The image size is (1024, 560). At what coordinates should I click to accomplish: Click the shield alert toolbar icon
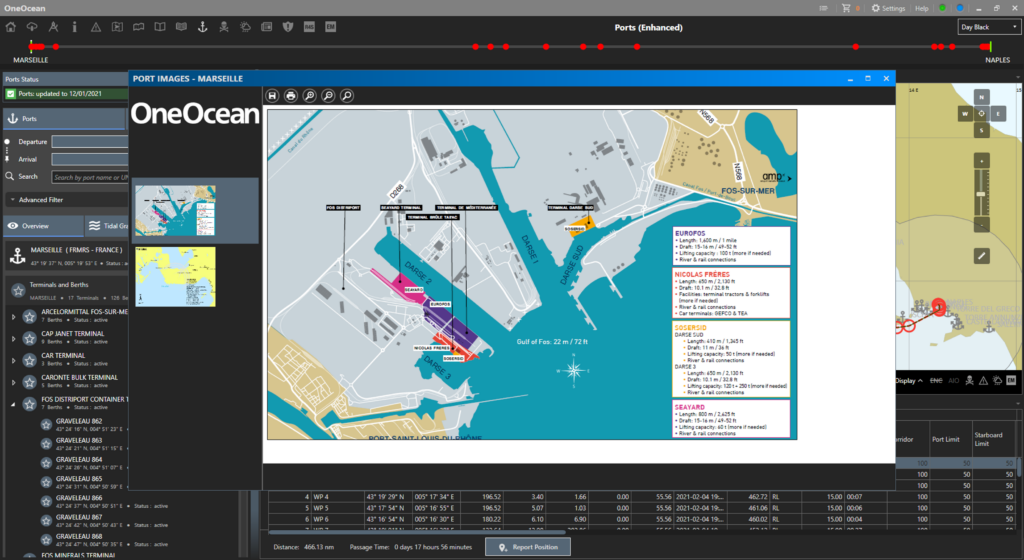pos(288,27)
